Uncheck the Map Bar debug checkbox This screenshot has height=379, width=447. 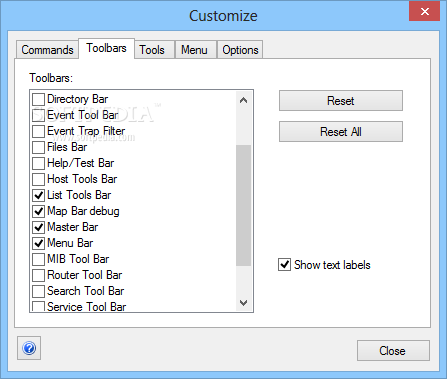click(38, 211)
